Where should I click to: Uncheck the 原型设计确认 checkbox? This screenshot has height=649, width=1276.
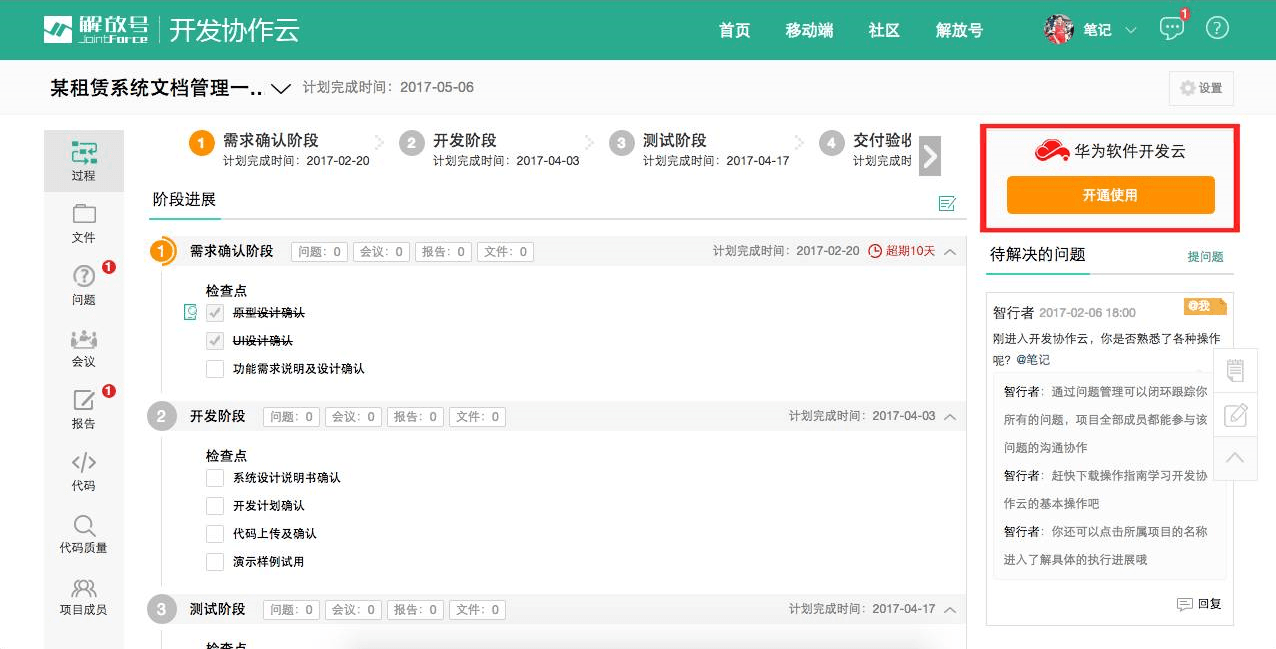coord(215,313)
